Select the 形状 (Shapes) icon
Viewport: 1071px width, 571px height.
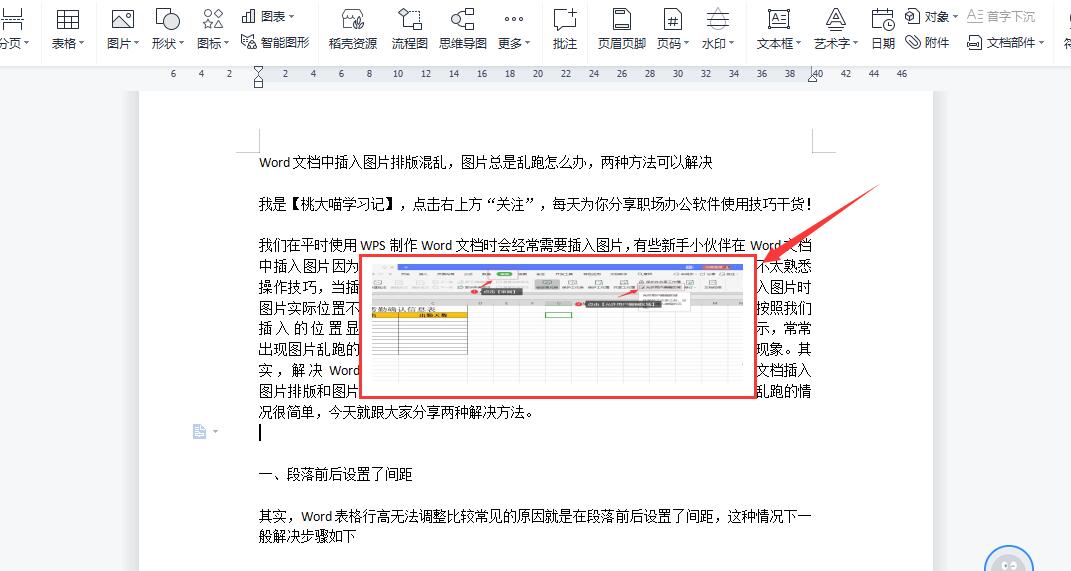pos(167,19)
